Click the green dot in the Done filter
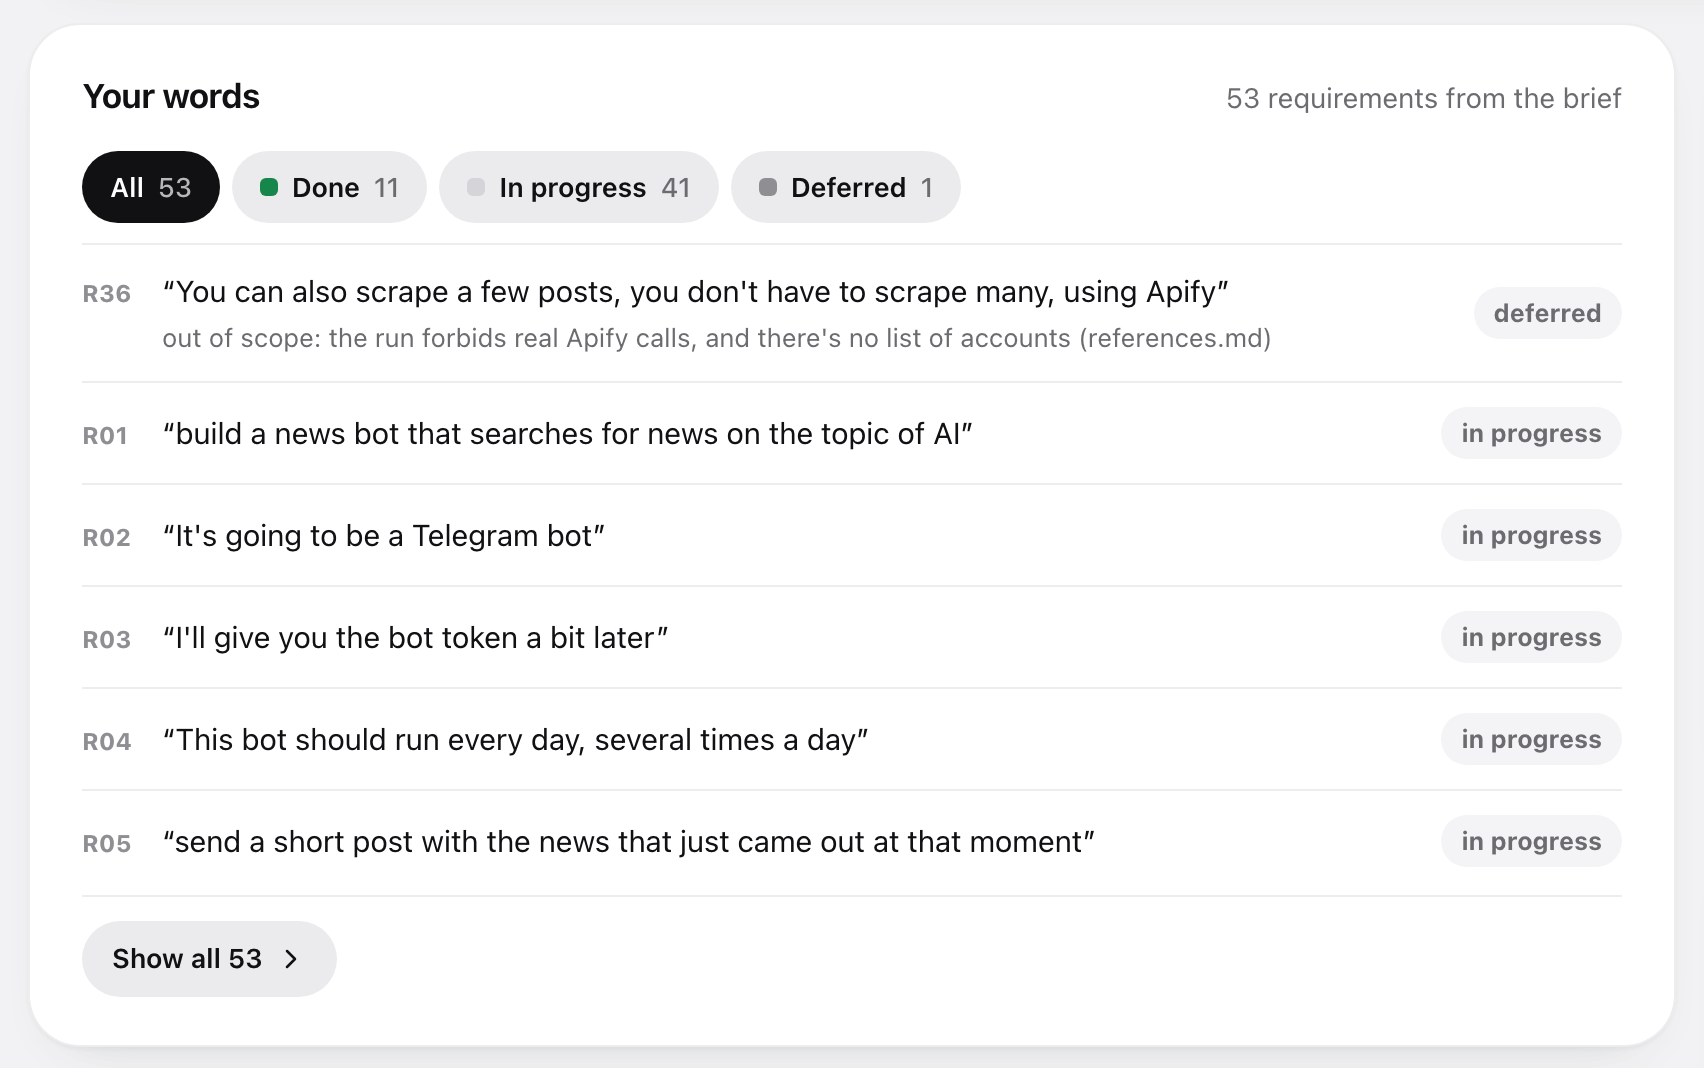Screen dimensions: 1704x1068 (269, 187)
